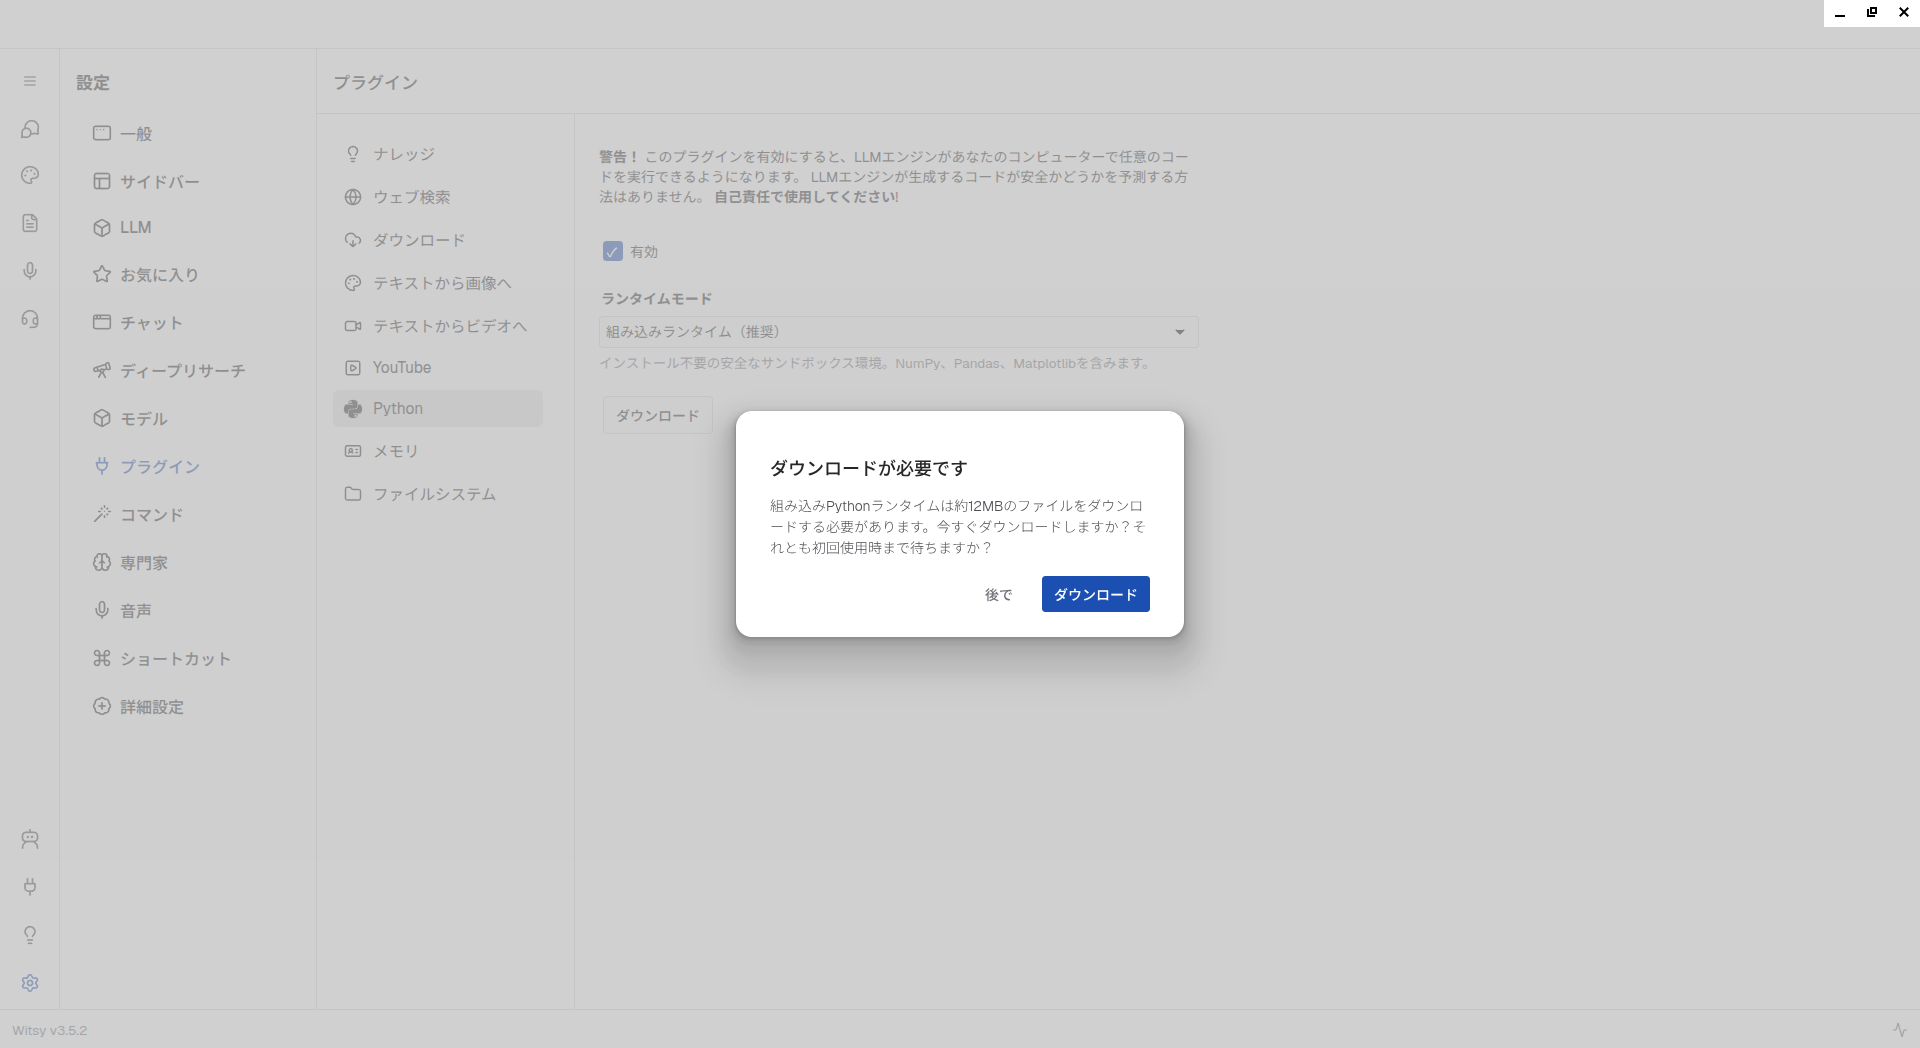Open the palette design studio icon
This screenshot has height=1048, width=1920.
(30, 176)
